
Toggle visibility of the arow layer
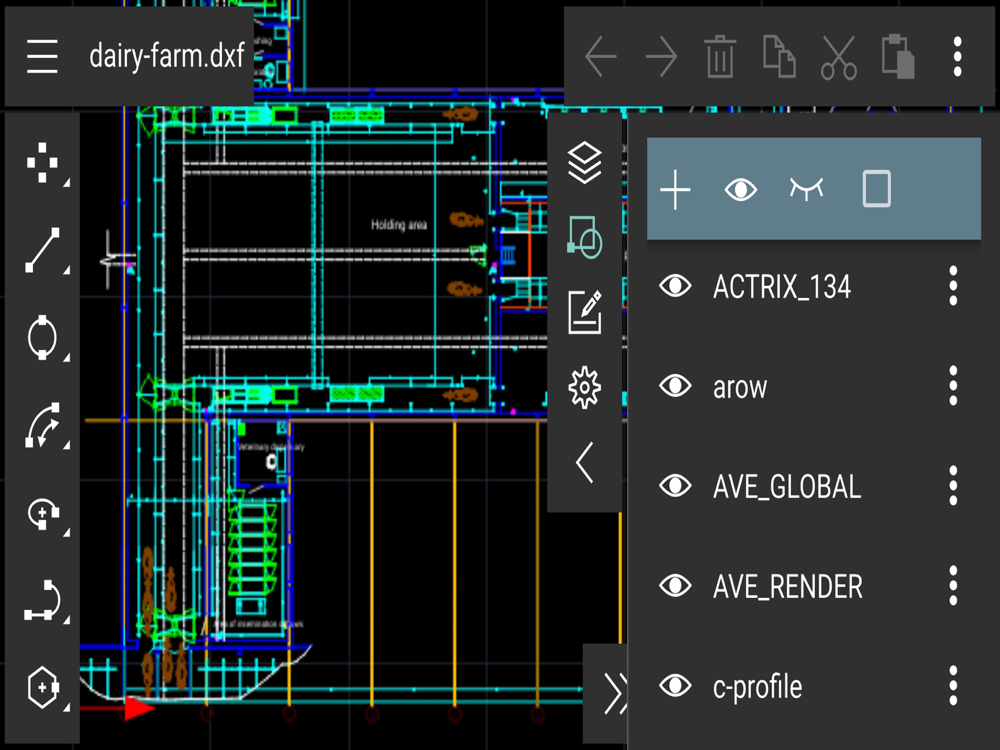pyautogui.click(x=675, y=386)
